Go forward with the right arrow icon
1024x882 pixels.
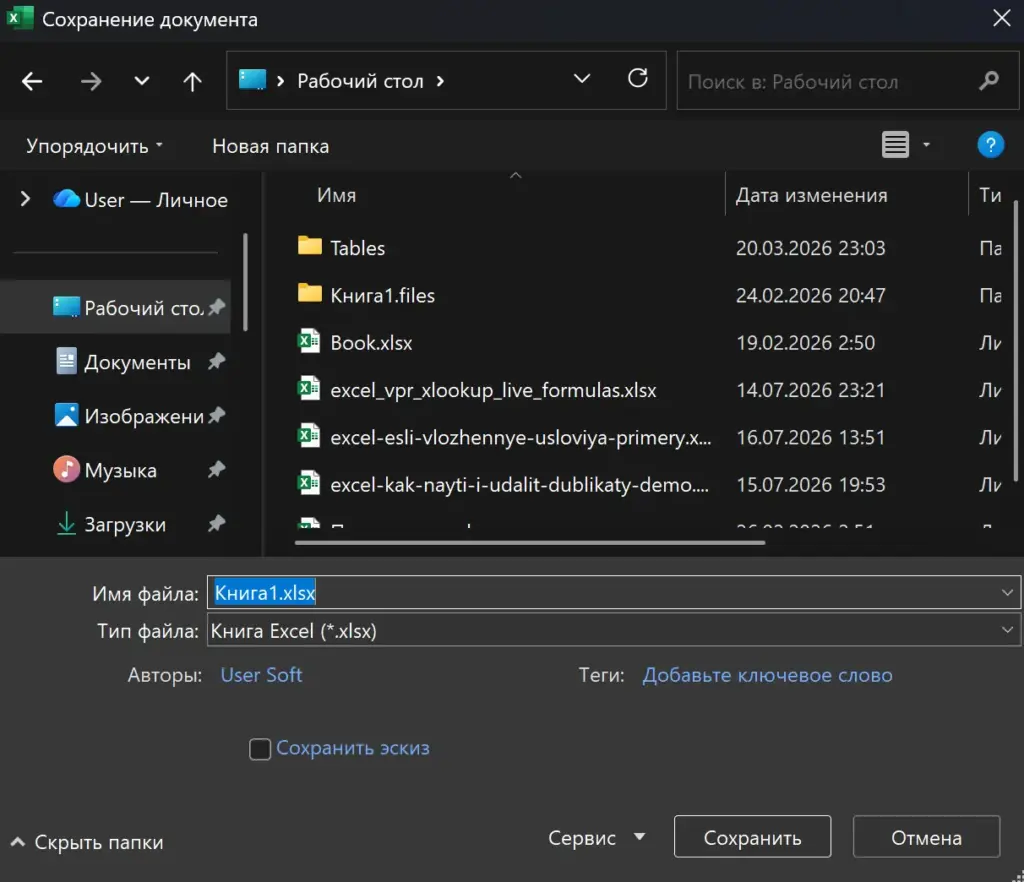[x=91, y=82]
